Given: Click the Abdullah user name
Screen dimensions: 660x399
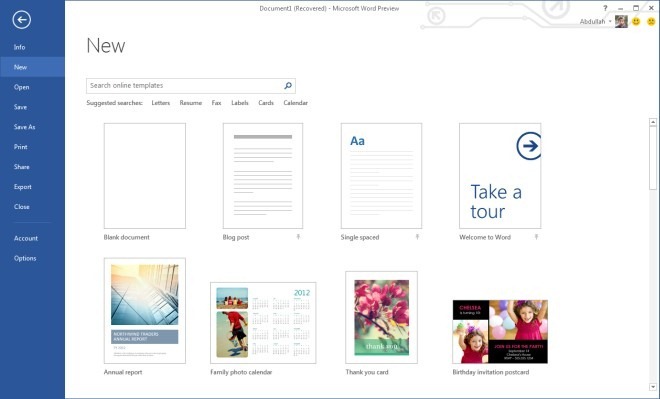Looking at the screenshot, I should click(592, 21).
